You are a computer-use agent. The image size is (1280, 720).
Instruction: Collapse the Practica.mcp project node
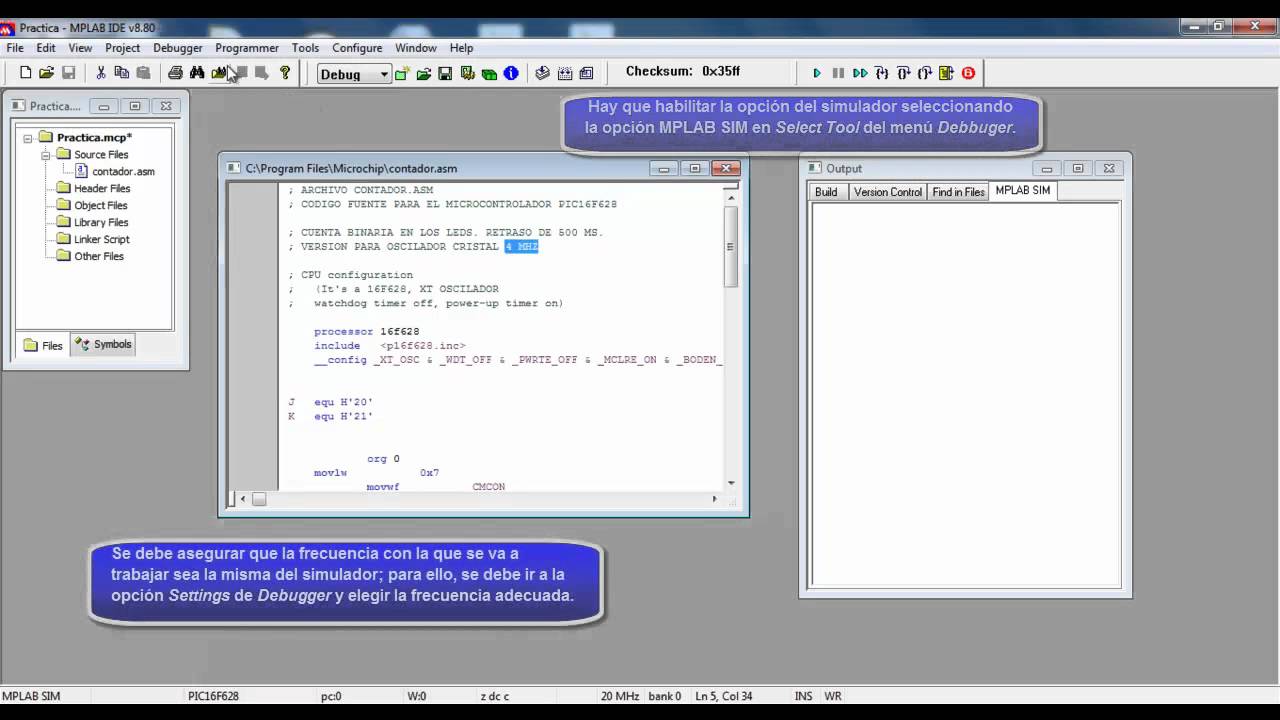click(28, 138)
